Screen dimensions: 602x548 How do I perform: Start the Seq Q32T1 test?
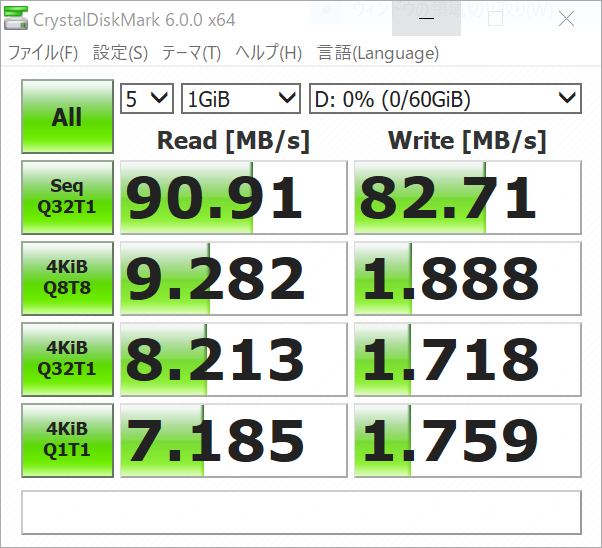pos(67,197)
